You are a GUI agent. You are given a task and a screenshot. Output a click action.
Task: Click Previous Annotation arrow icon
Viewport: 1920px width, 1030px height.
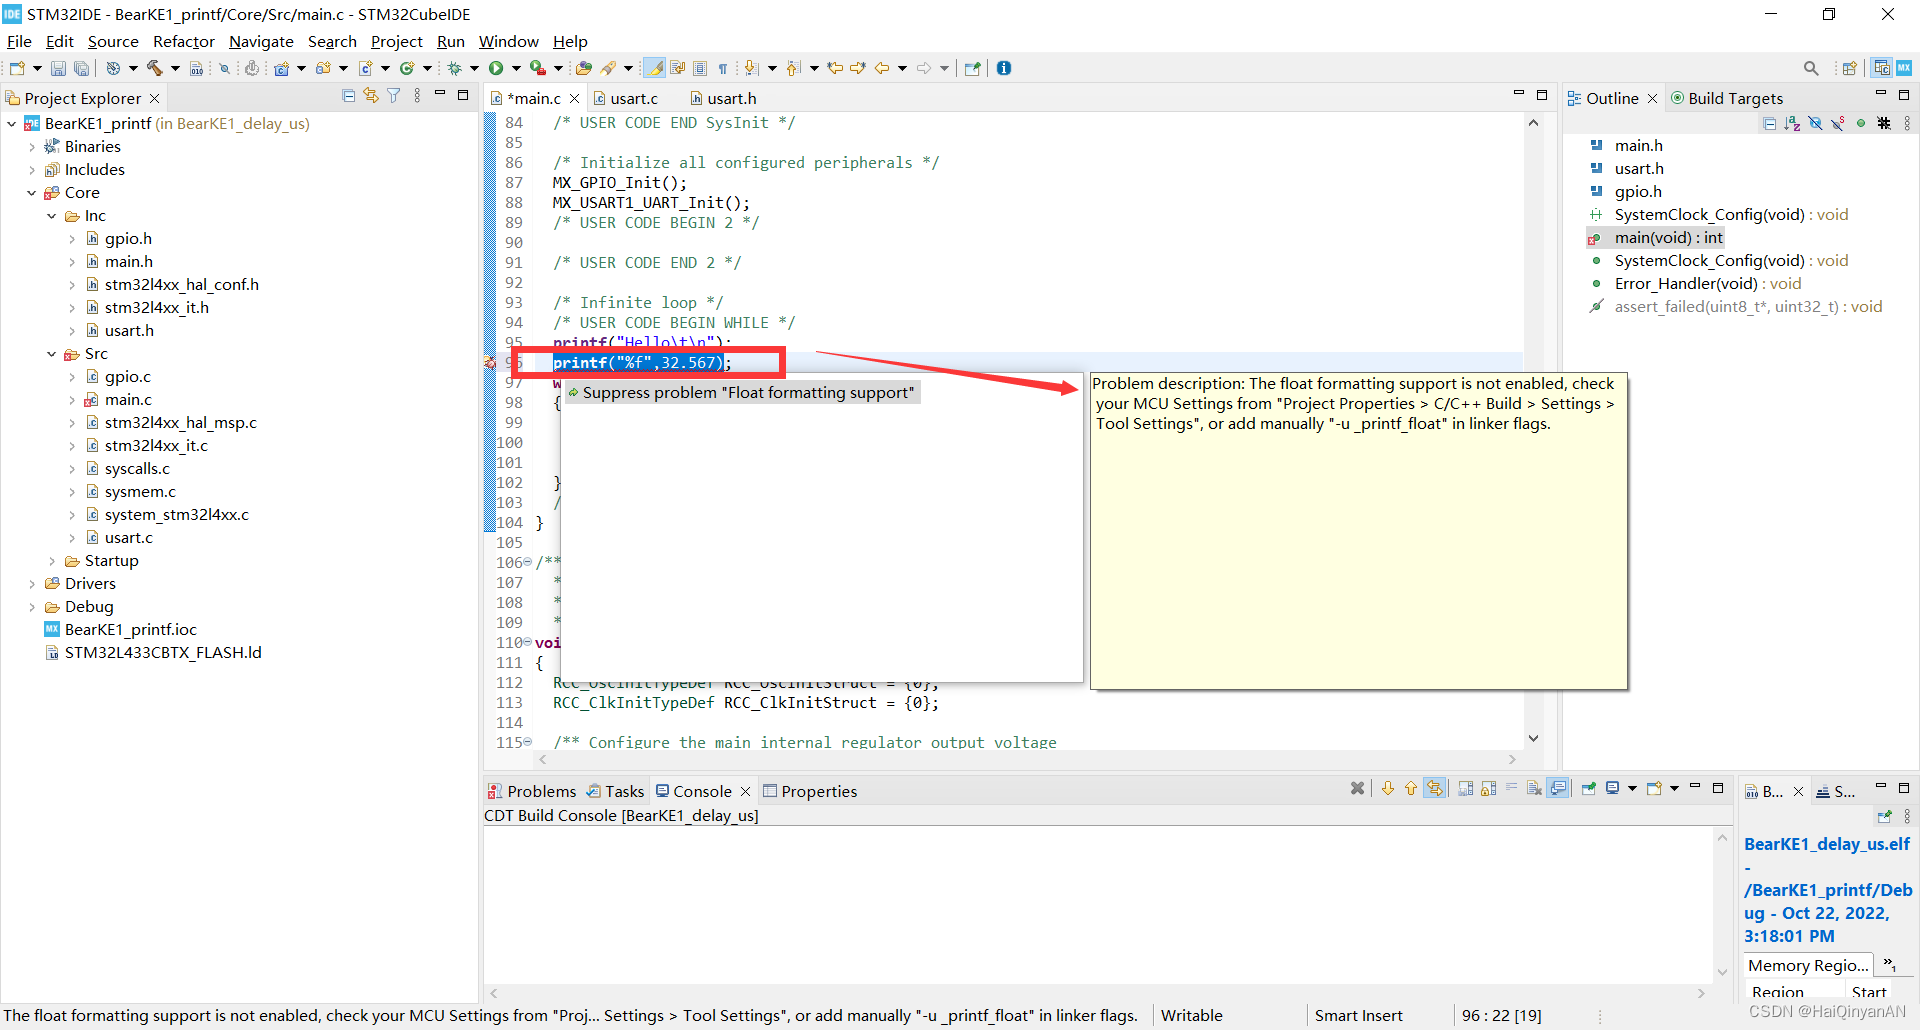(793, 68)
